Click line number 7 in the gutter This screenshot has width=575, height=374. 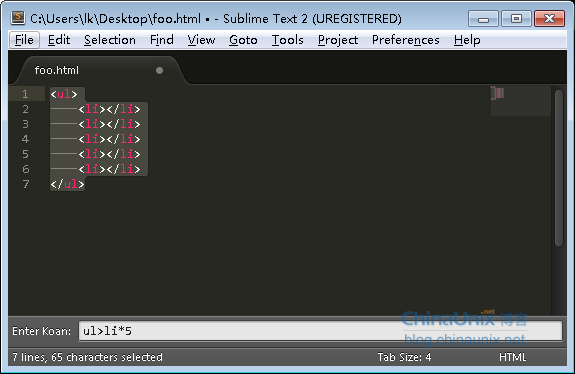coord(25,184)
